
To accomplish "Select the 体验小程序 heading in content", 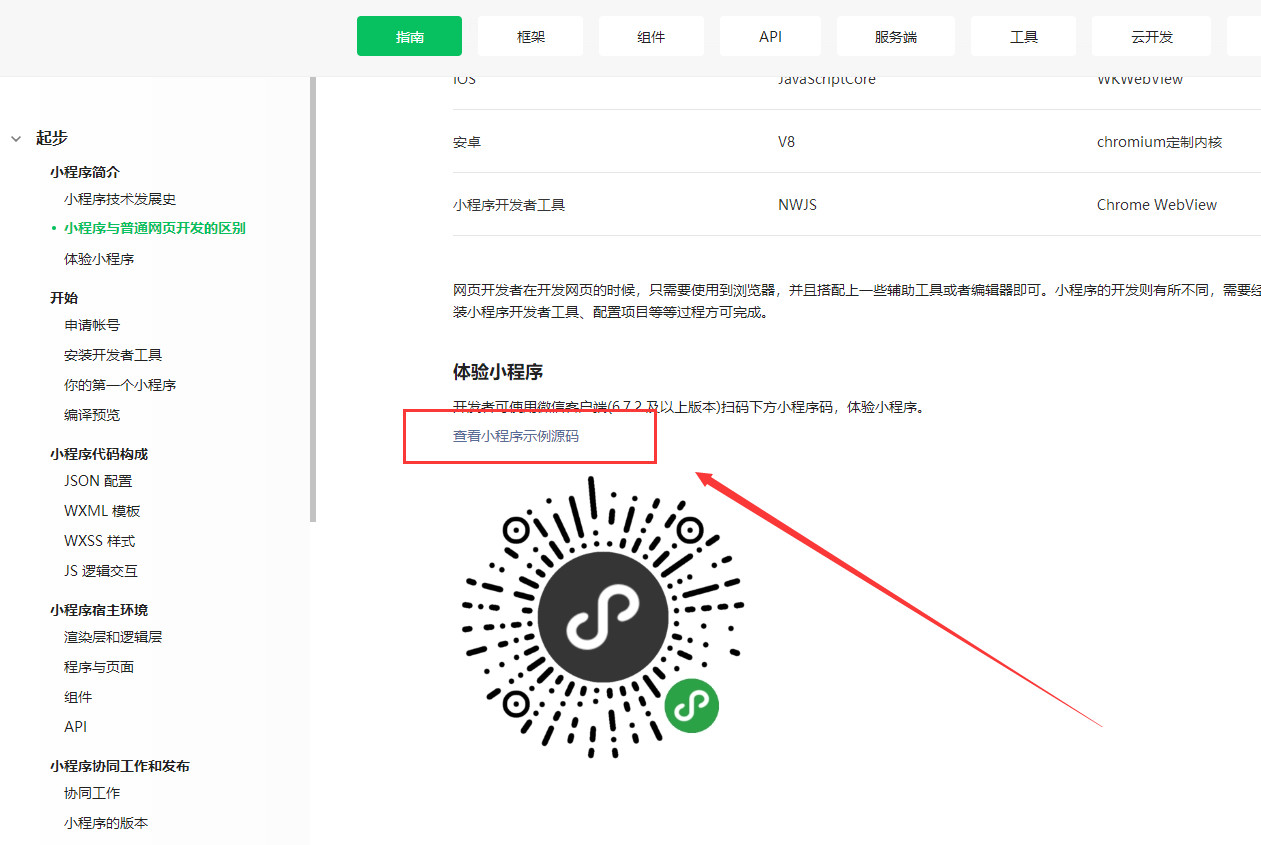I will click(x=498, y=372).
